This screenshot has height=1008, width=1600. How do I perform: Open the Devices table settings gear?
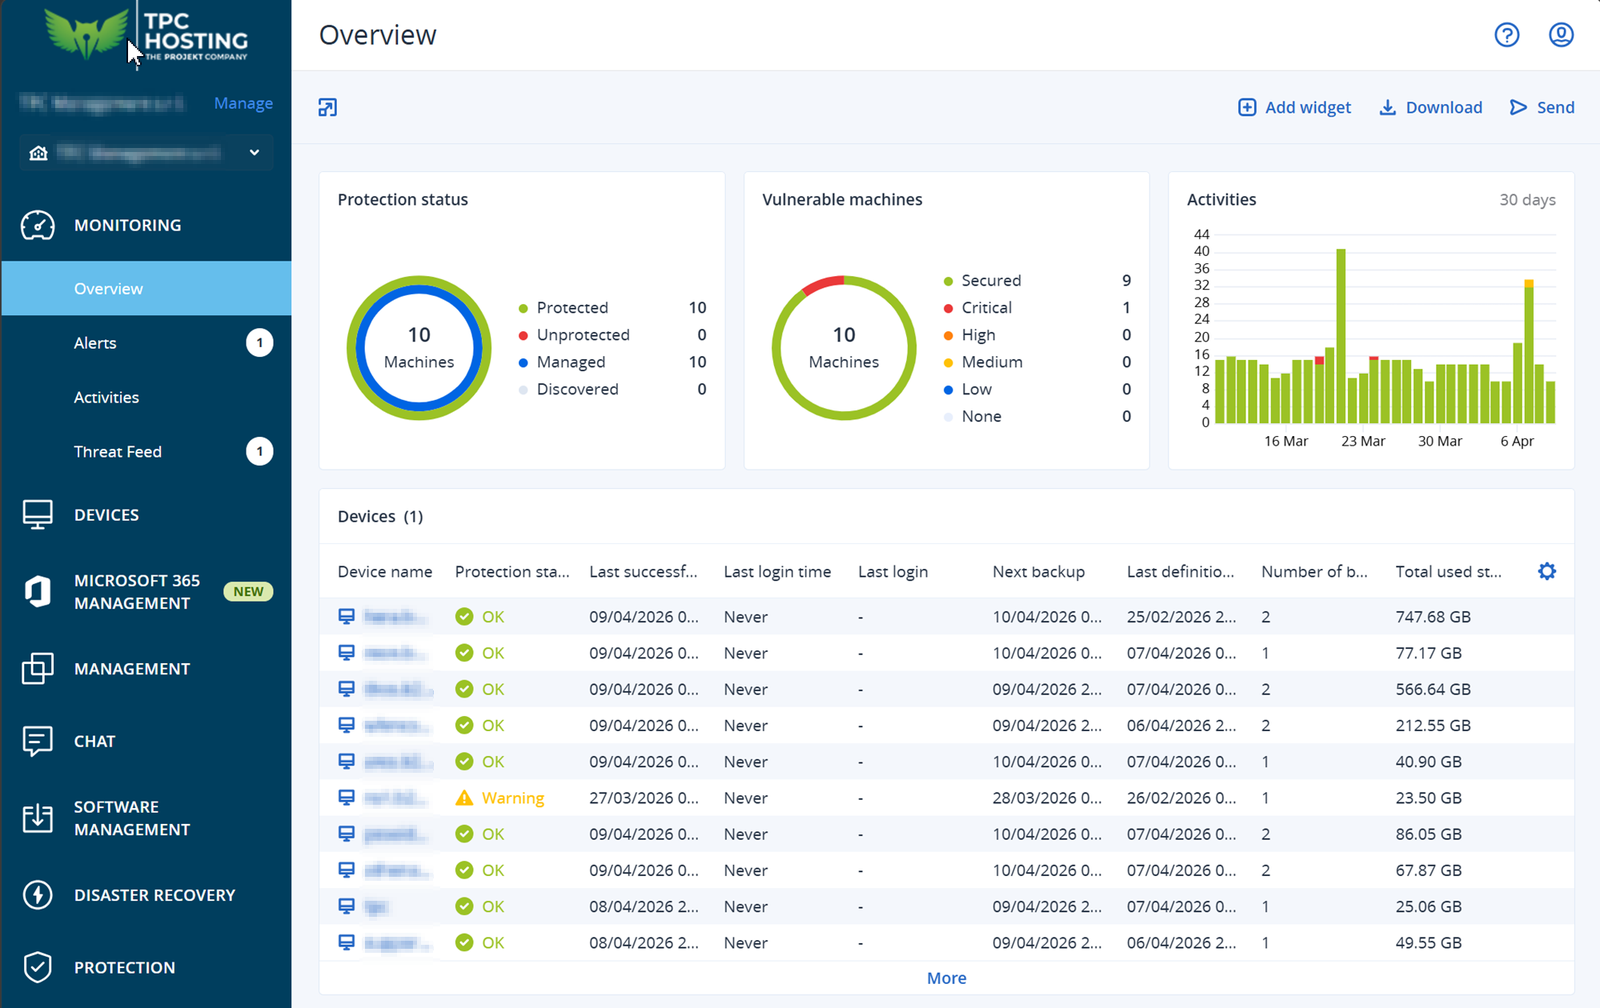[x=1546, y=572]
